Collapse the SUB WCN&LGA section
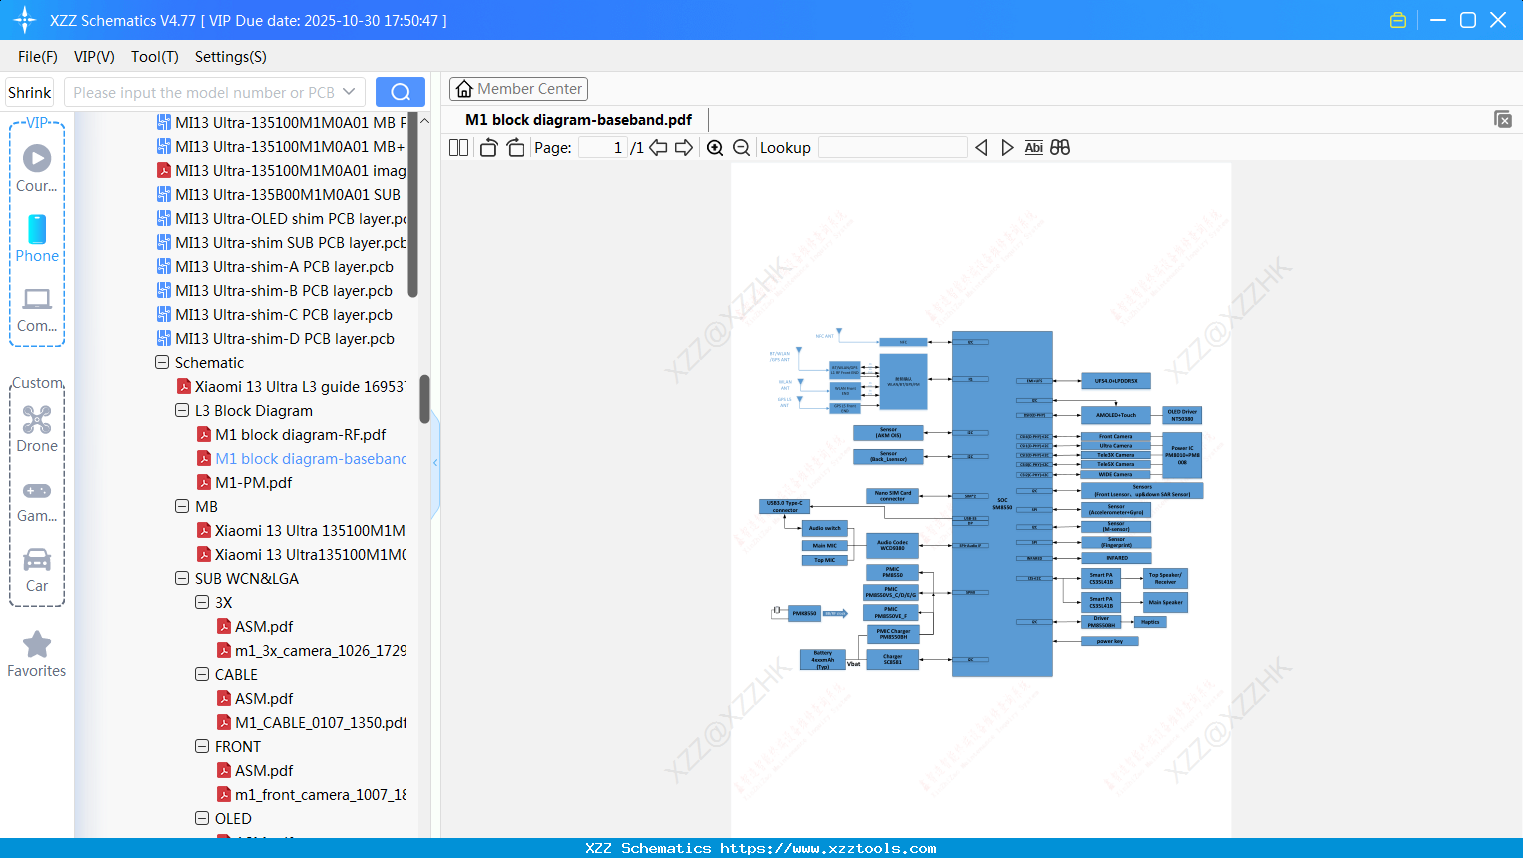The height and width of the screenshot is (858, 1523). point(181,578)
